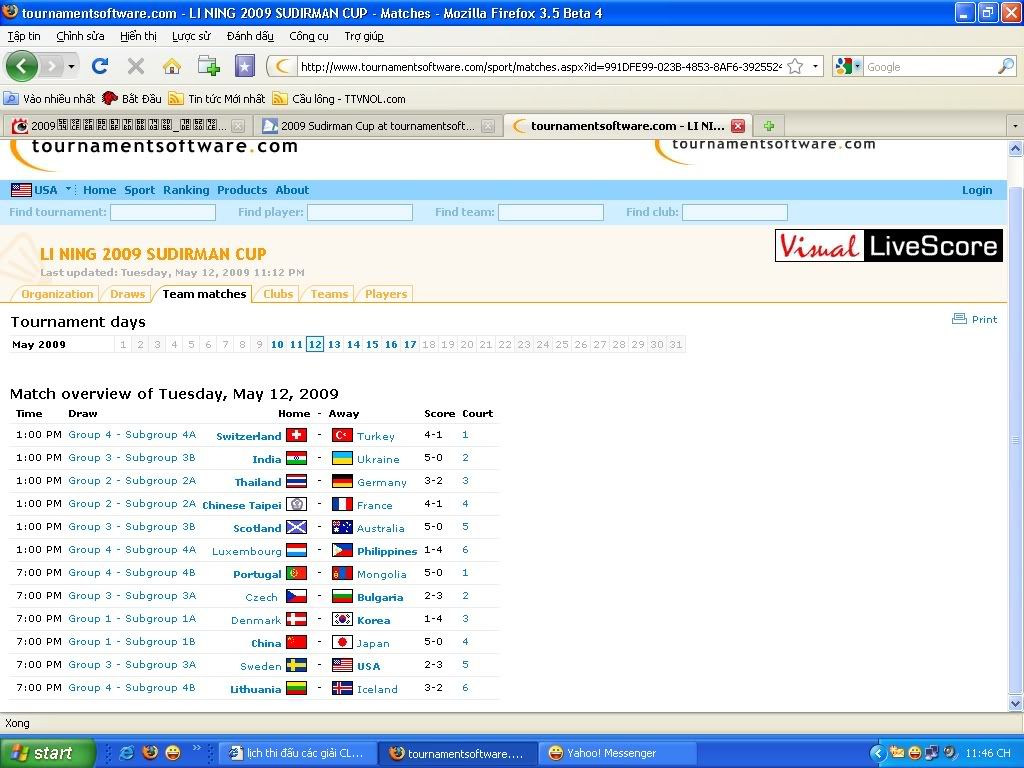
Task: Click the Scotland flag icon
Action: pos(296,527)
